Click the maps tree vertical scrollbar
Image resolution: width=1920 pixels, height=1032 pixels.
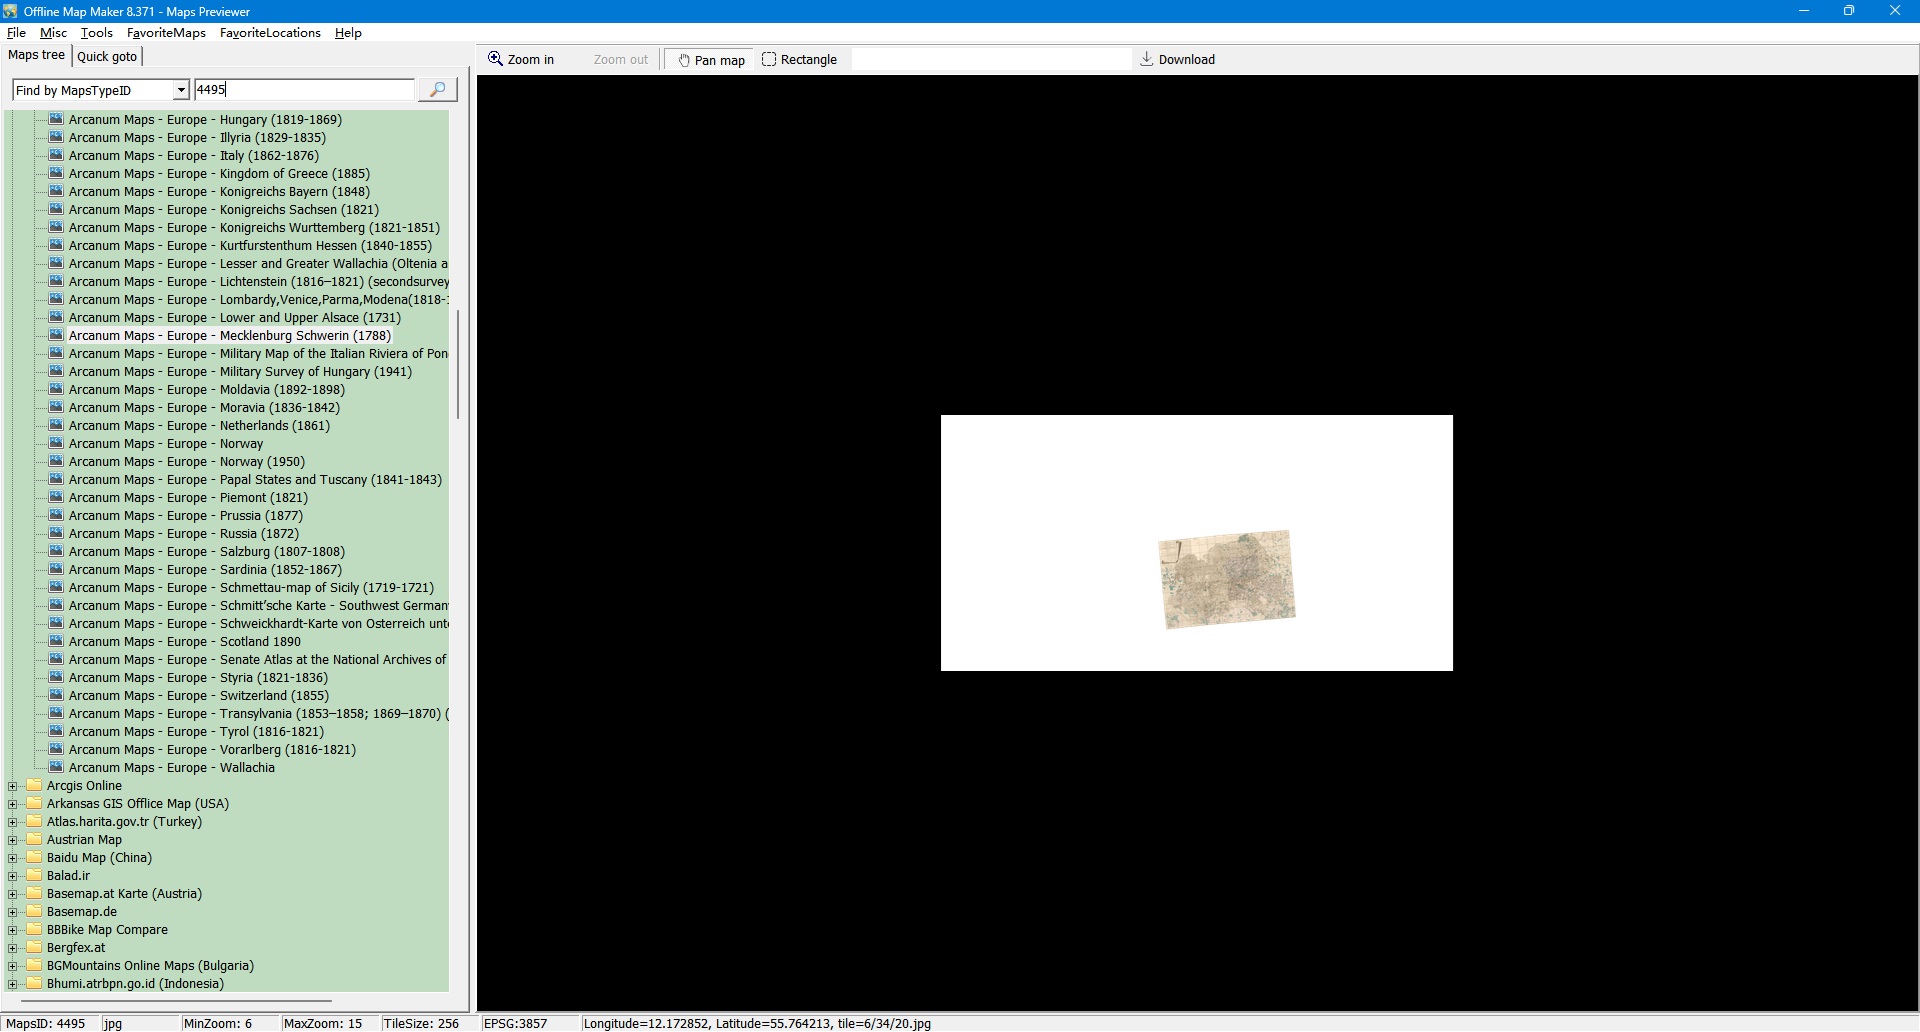point(458,364)
